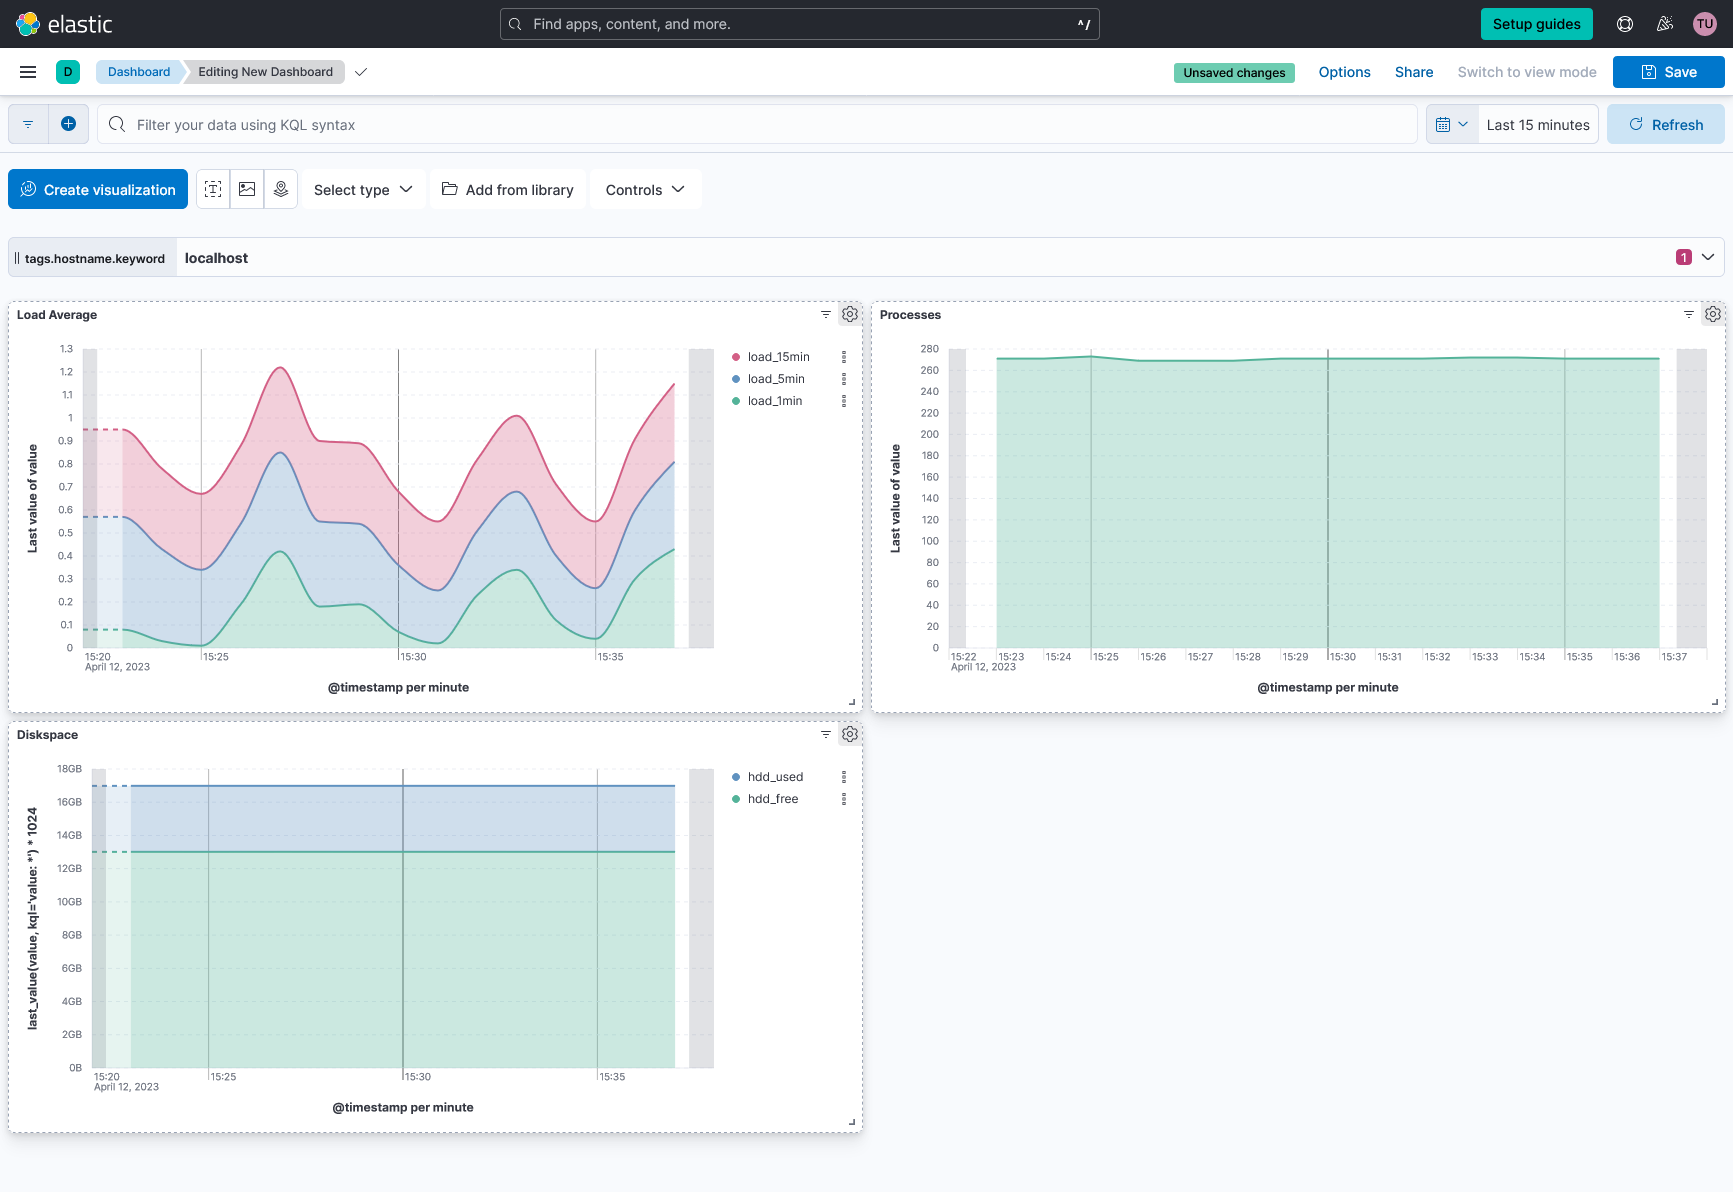Click Create visualization button

pyautogui.click(x=98, y=189)
